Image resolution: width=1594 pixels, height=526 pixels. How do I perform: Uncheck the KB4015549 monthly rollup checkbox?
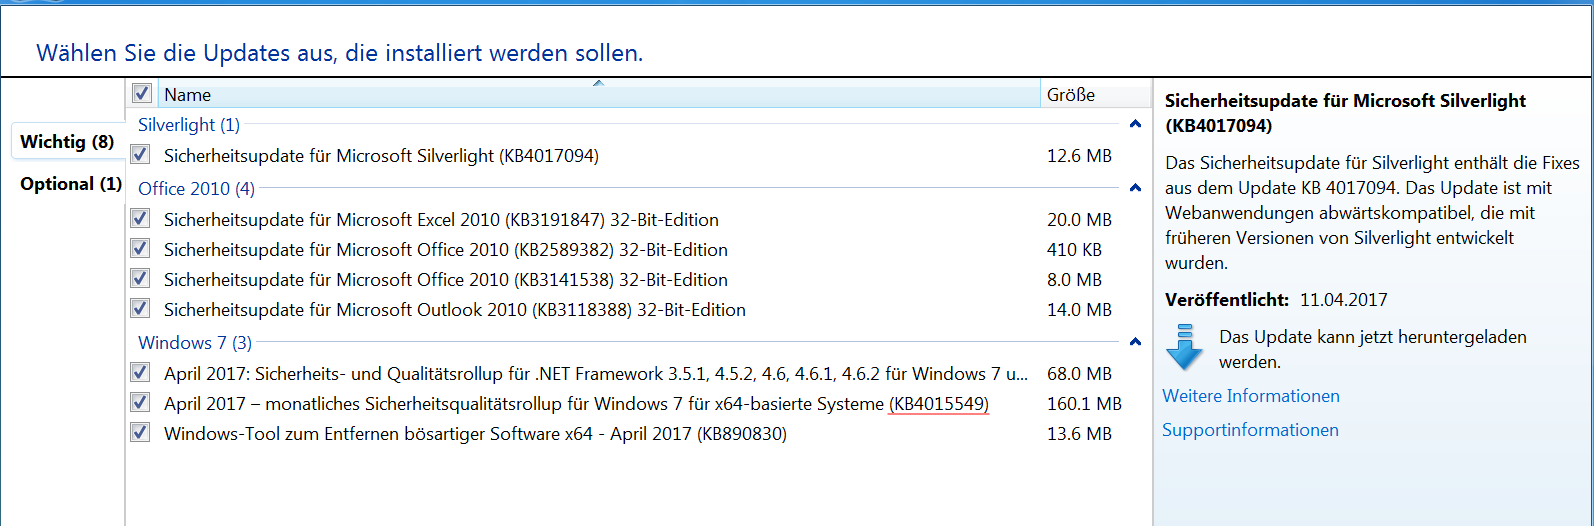tap(140, 403)
